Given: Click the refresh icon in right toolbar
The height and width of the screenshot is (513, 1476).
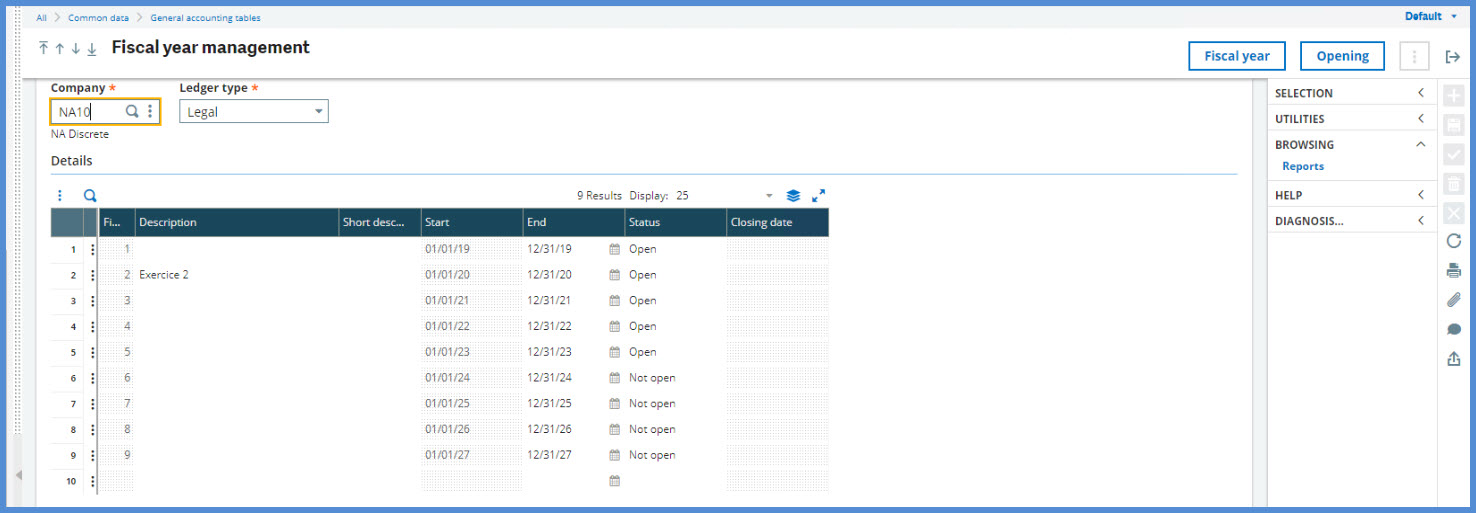Looking at the screenshot, I should pyautogui.click(x=1453, y=241).
